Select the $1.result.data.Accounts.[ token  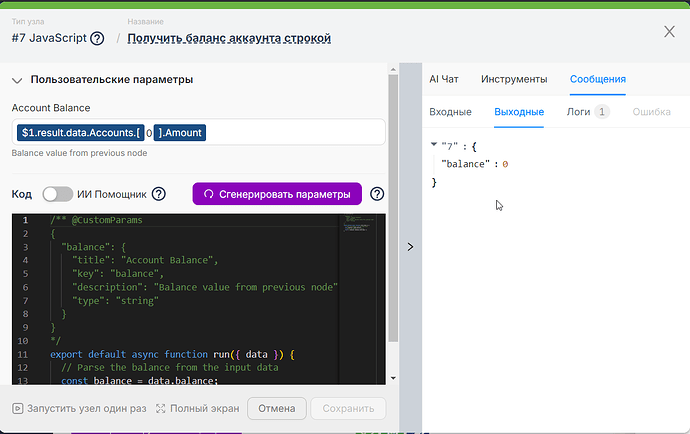pyautogui.click(x=81, y=132)
